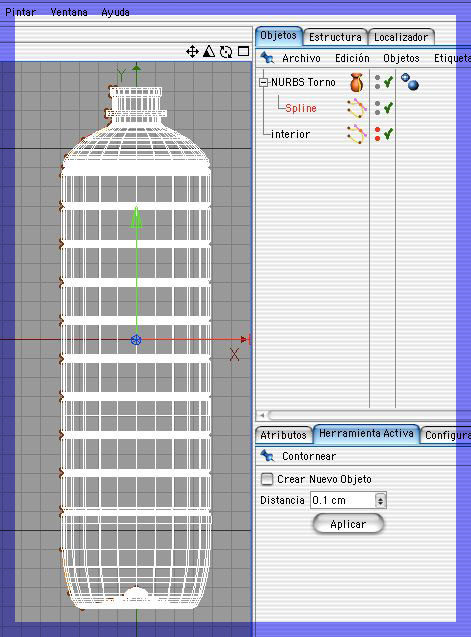The image size is (471, 637).
Task: Enable Crear Nuevo Objeto checkbox
Action: pos(267,479)
